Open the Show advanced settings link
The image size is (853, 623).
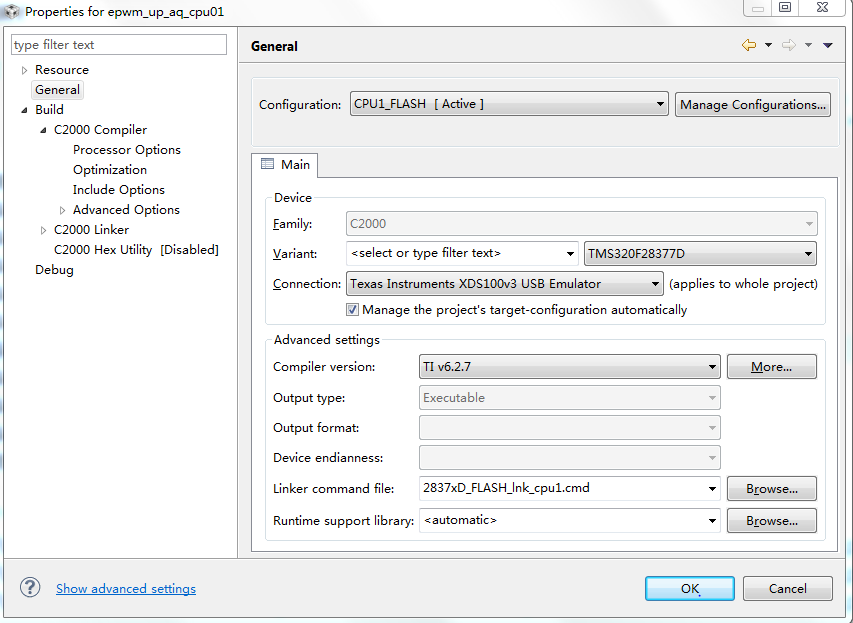coord(126,589)
